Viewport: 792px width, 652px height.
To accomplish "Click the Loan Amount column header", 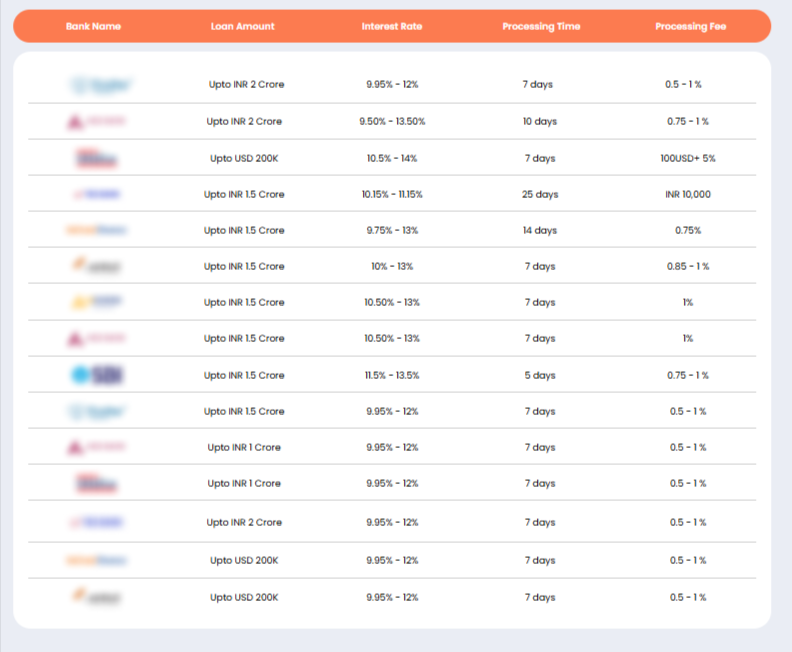I will tap(242, 26).
